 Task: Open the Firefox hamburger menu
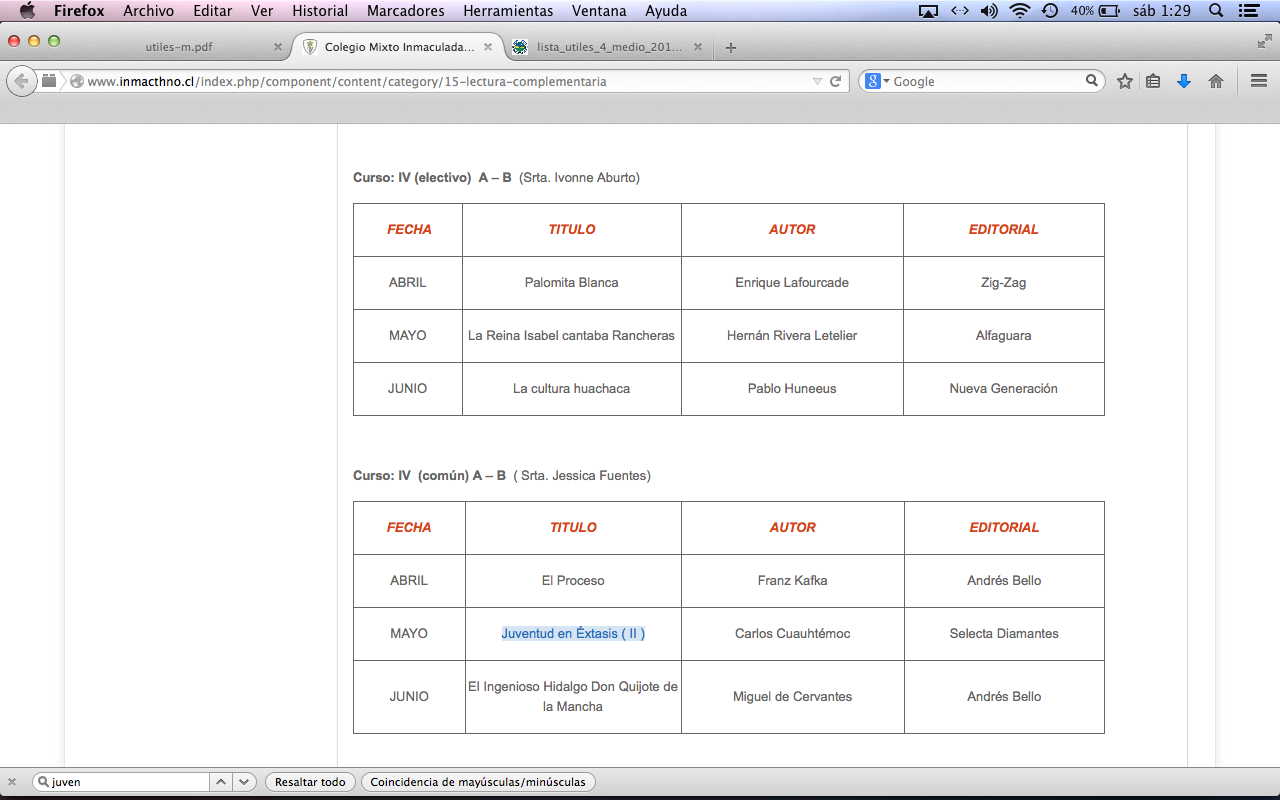point(1259,81)
